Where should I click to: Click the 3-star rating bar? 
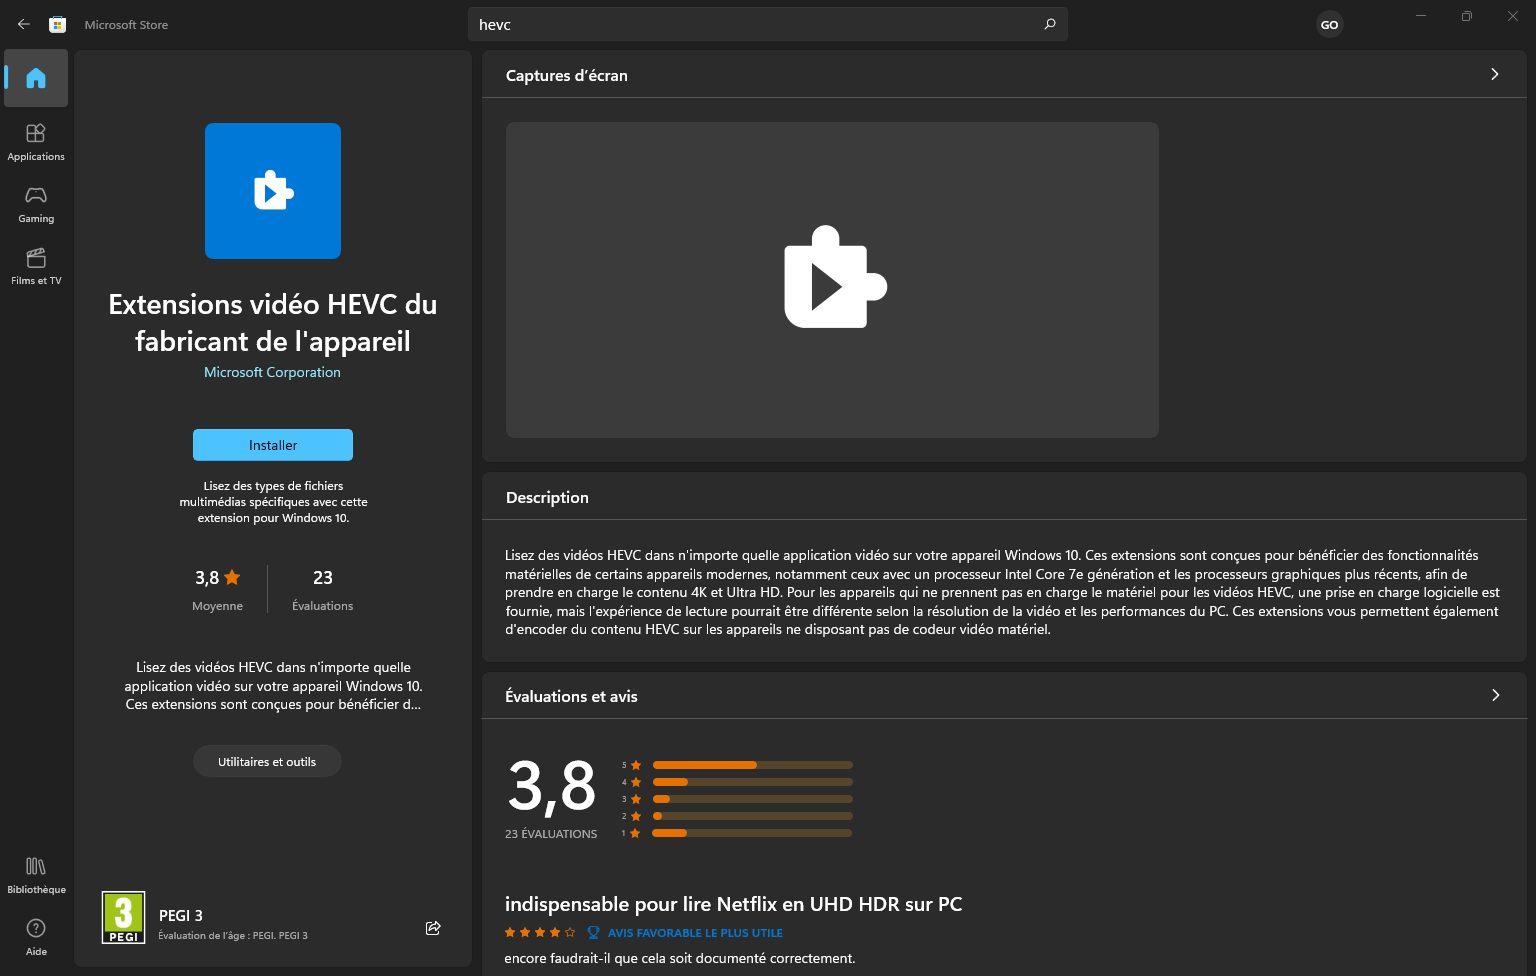752,799
